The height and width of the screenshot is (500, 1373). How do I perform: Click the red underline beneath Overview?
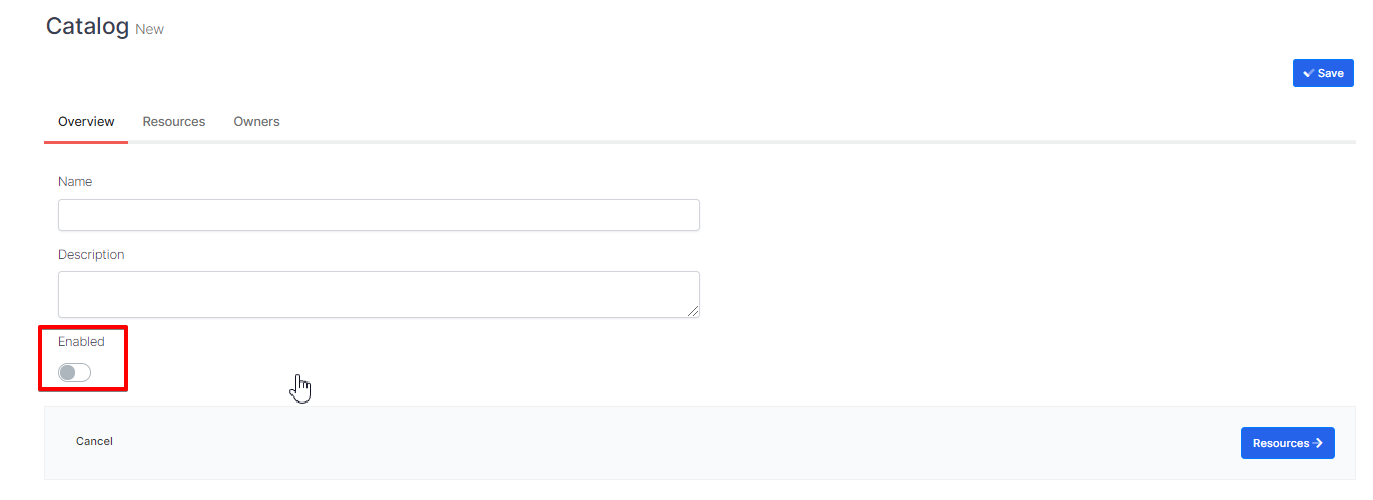(x=86, y=142)
